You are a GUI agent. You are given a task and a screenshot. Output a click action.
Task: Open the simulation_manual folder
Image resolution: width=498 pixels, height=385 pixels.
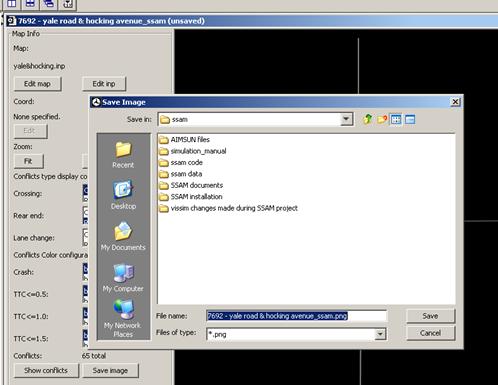point(193,151)
